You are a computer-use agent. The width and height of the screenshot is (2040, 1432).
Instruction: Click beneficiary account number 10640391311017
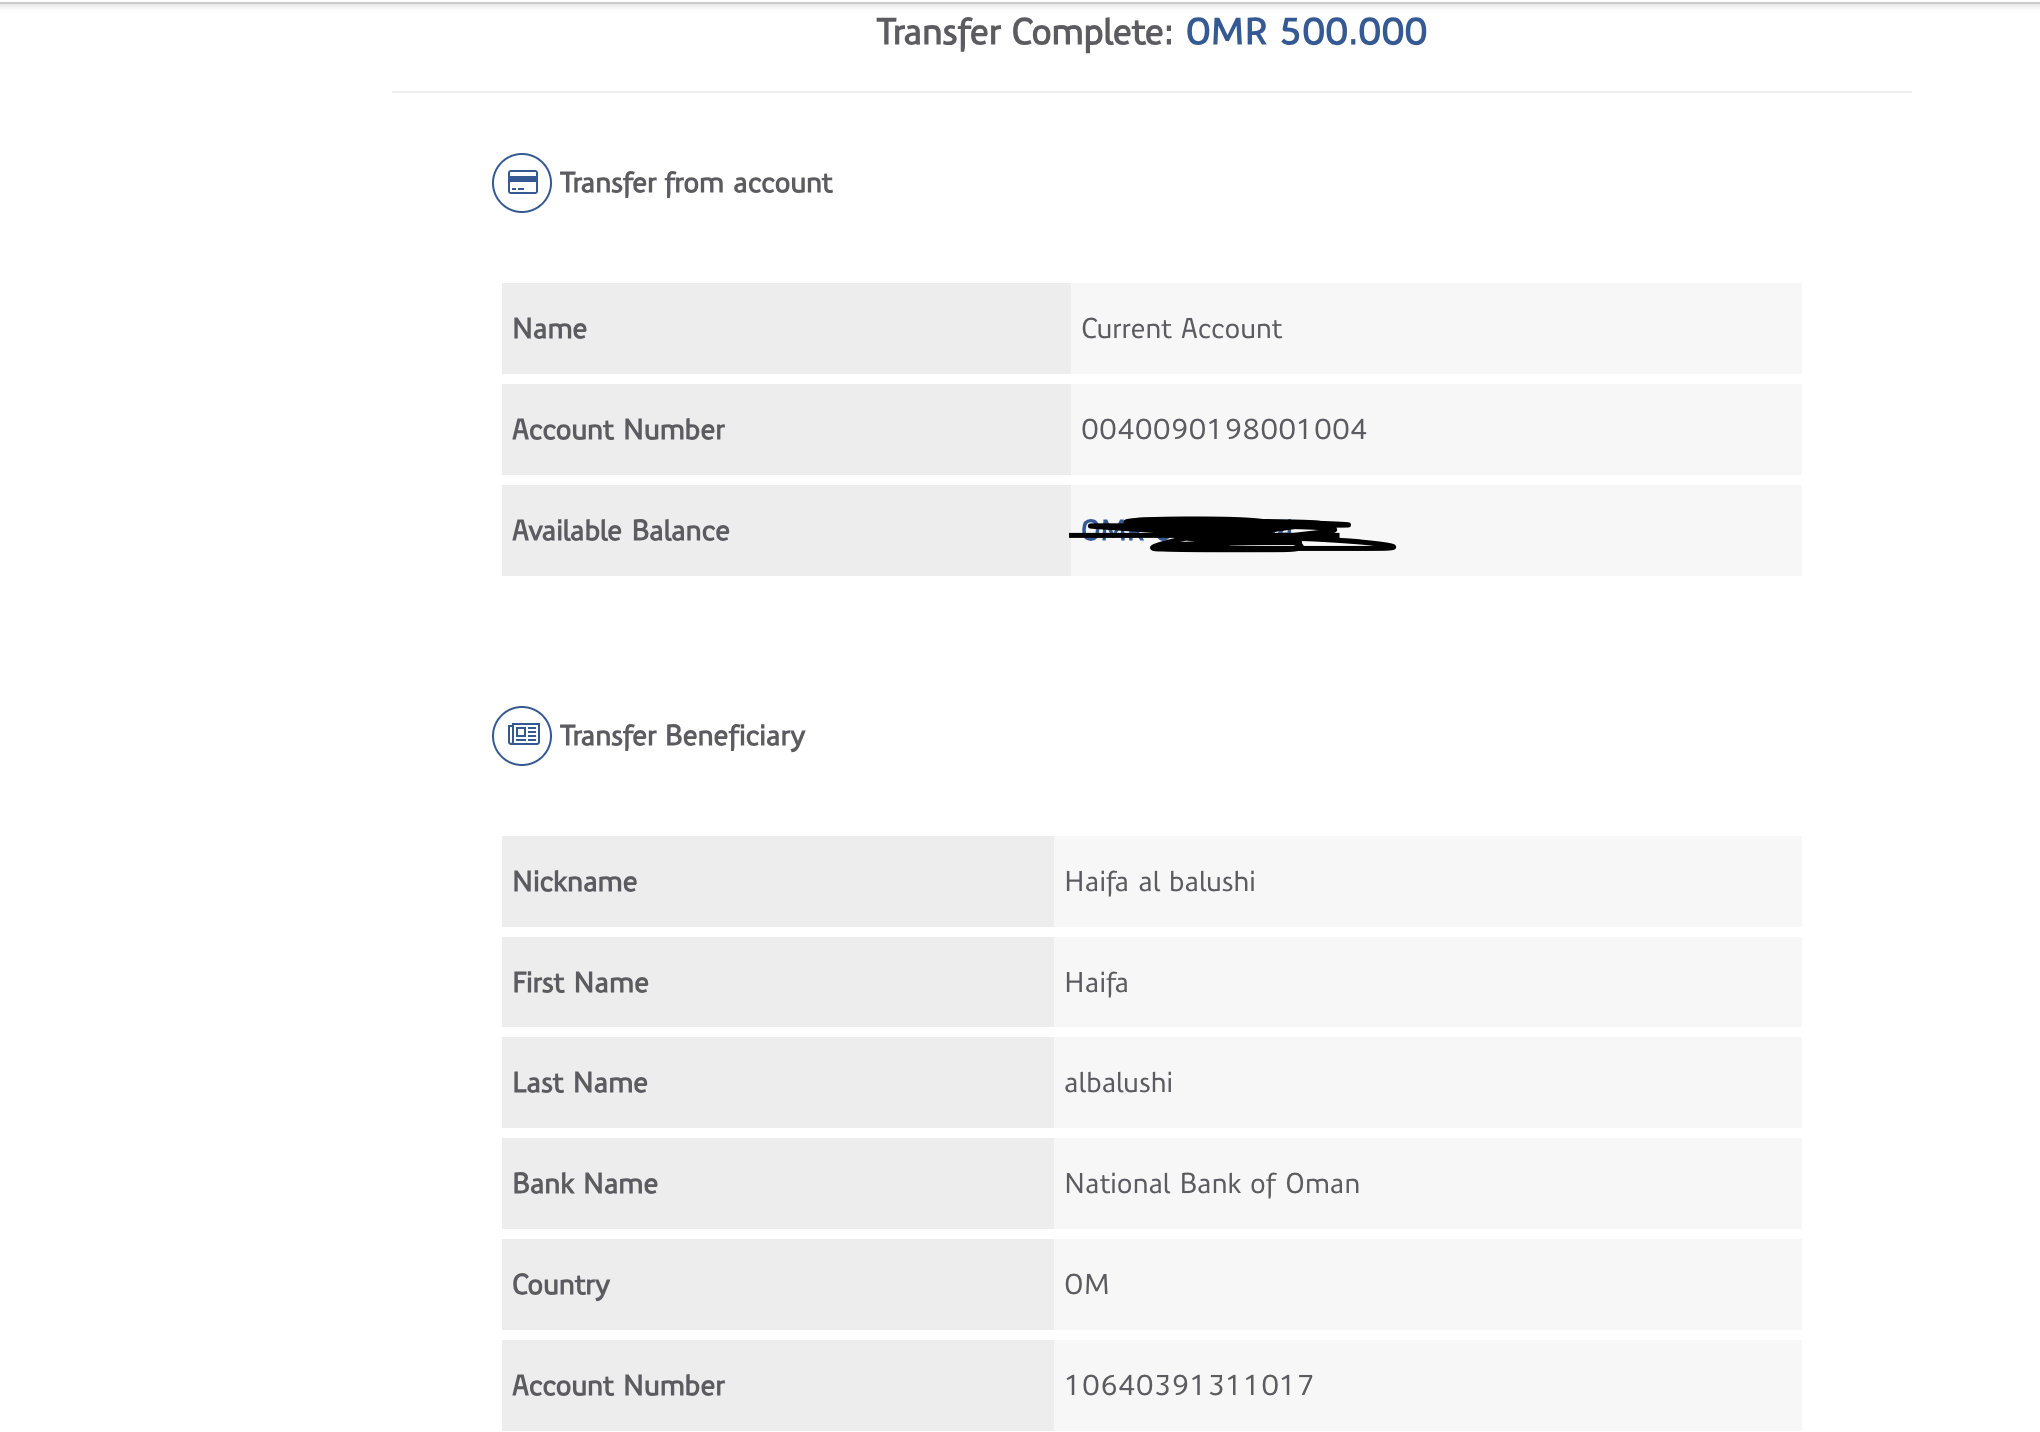point(1188,1386)
